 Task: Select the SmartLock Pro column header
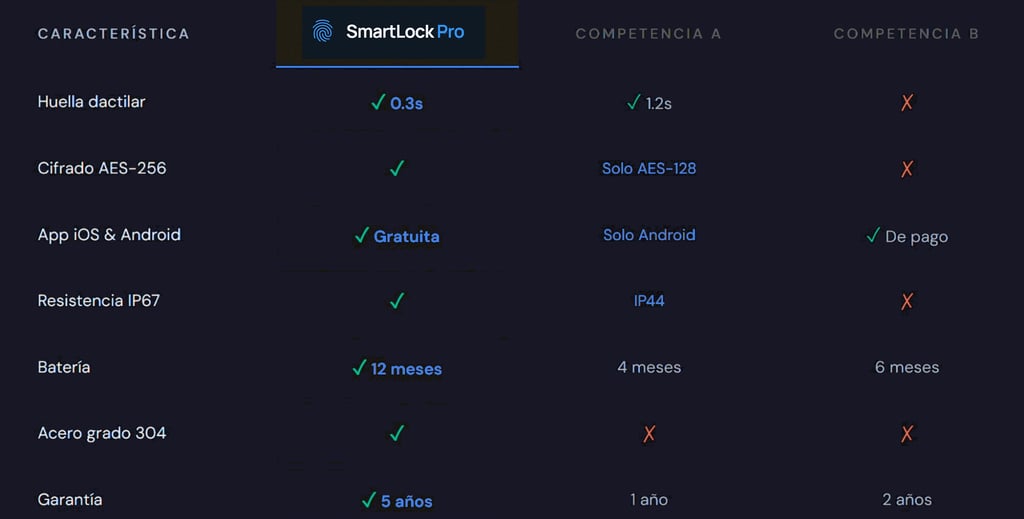click(397, 32)
